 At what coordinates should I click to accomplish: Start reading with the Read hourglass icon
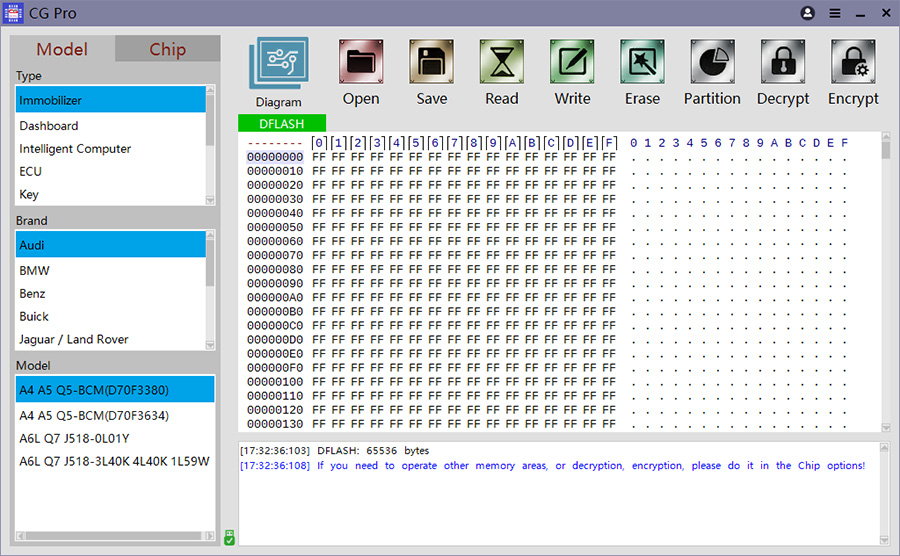tap(502, 64)
